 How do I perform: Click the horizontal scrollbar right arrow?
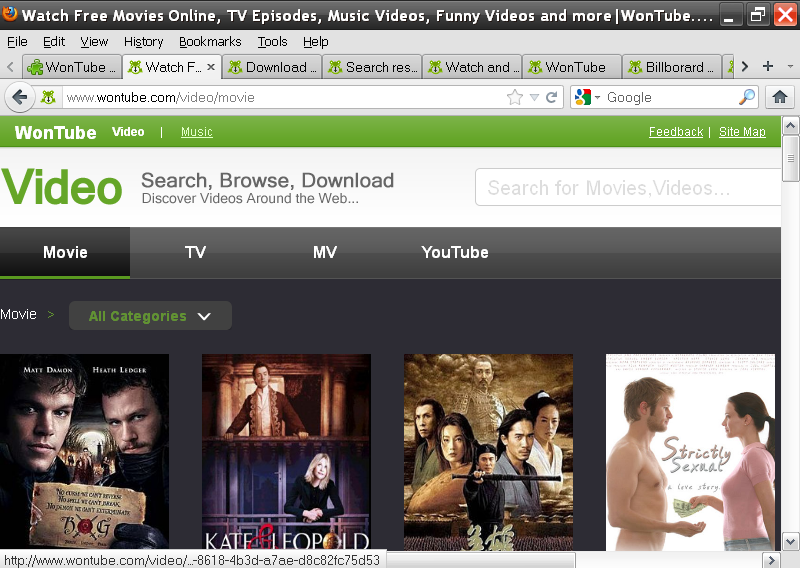click(771, 560)
